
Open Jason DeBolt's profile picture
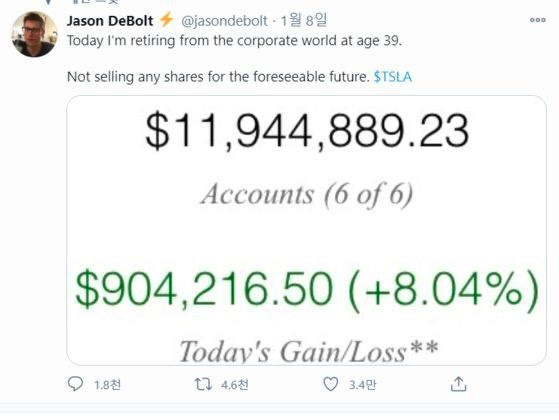point(34,34)
